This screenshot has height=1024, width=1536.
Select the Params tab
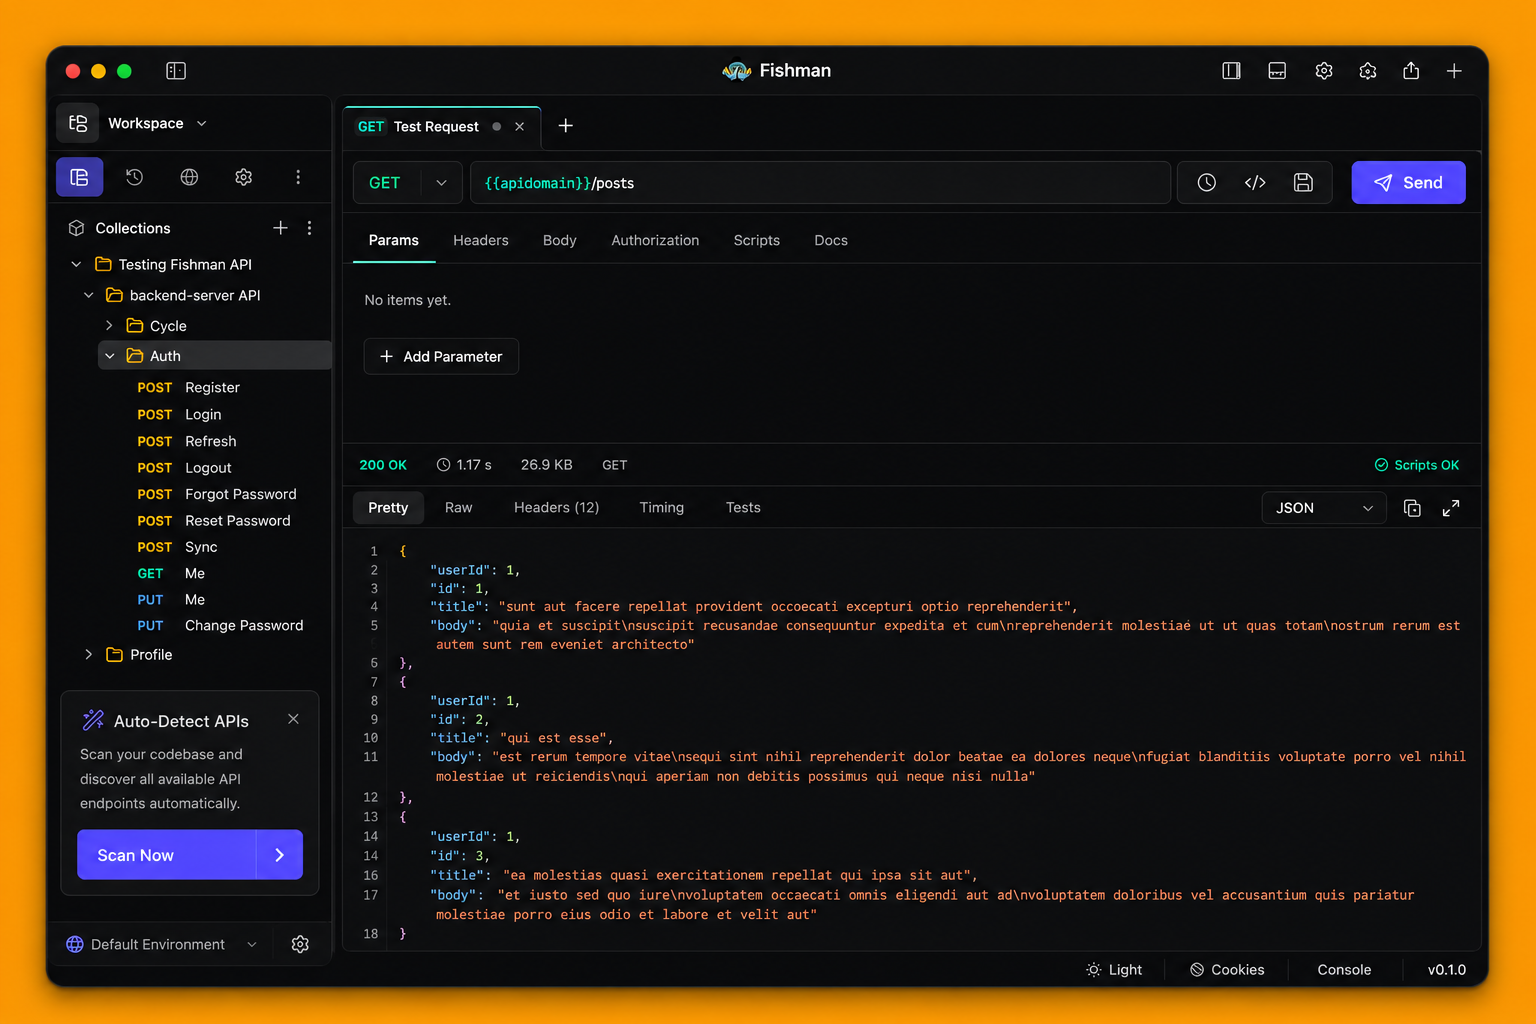(394, 241)
